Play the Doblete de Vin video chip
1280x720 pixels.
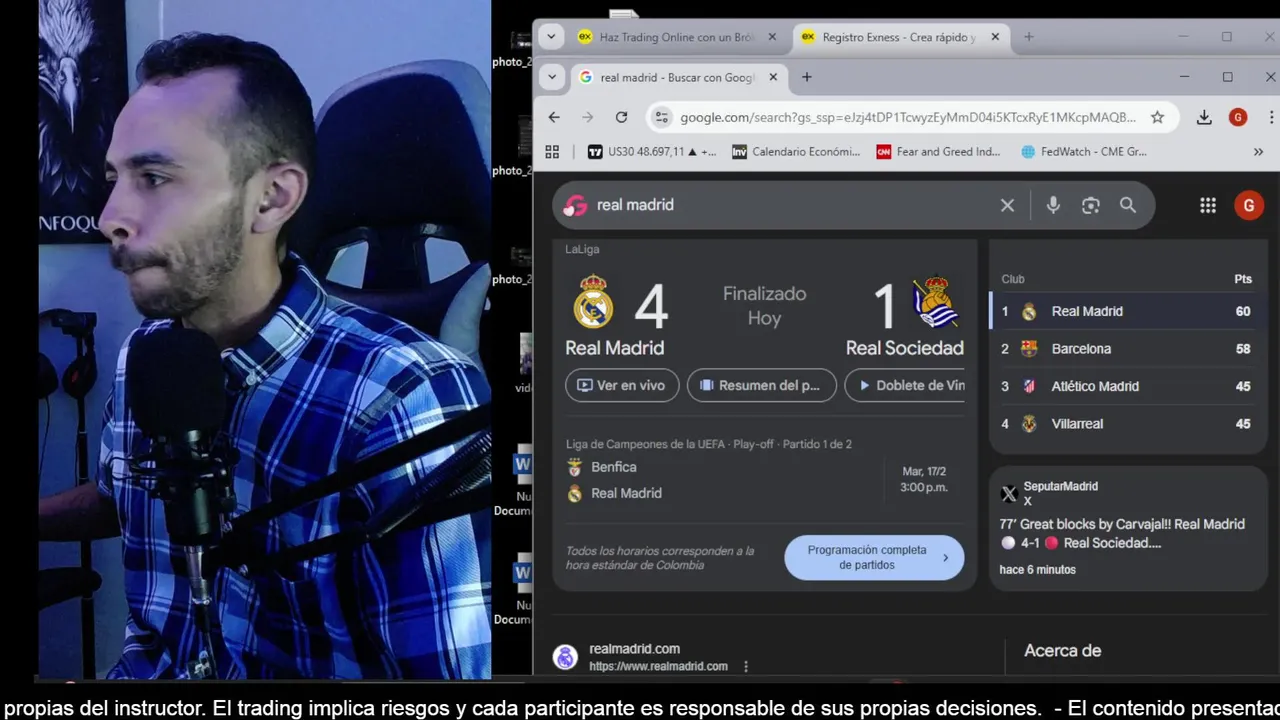pyautogui.click(x=905, y=385)
